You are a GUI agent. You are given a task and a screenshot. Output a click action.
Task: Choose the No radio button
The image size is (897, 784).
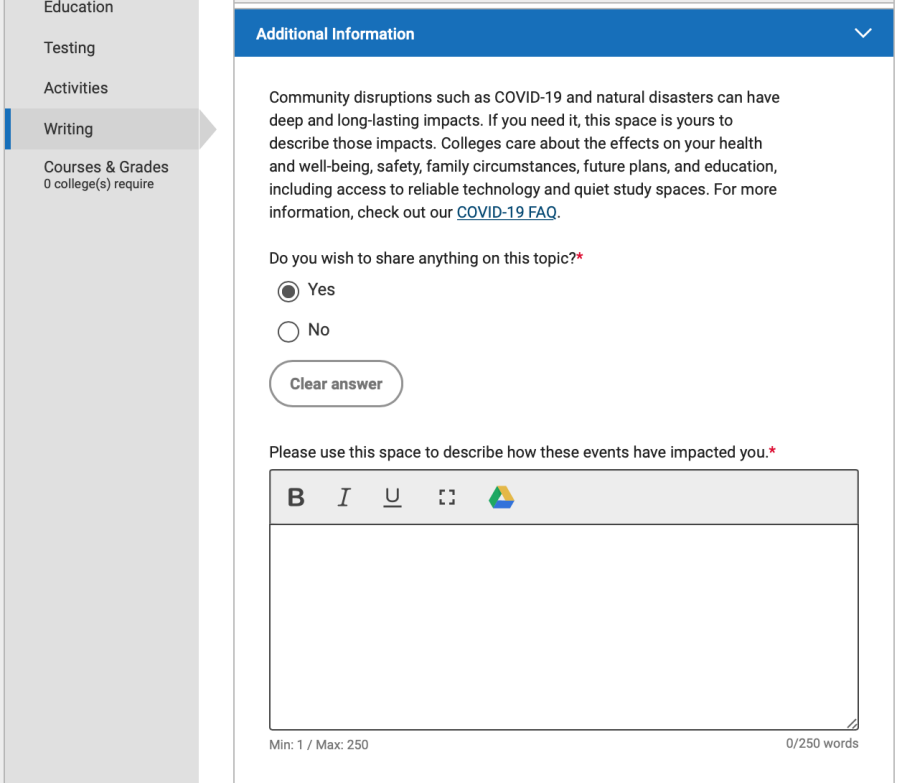click(289, 331)
